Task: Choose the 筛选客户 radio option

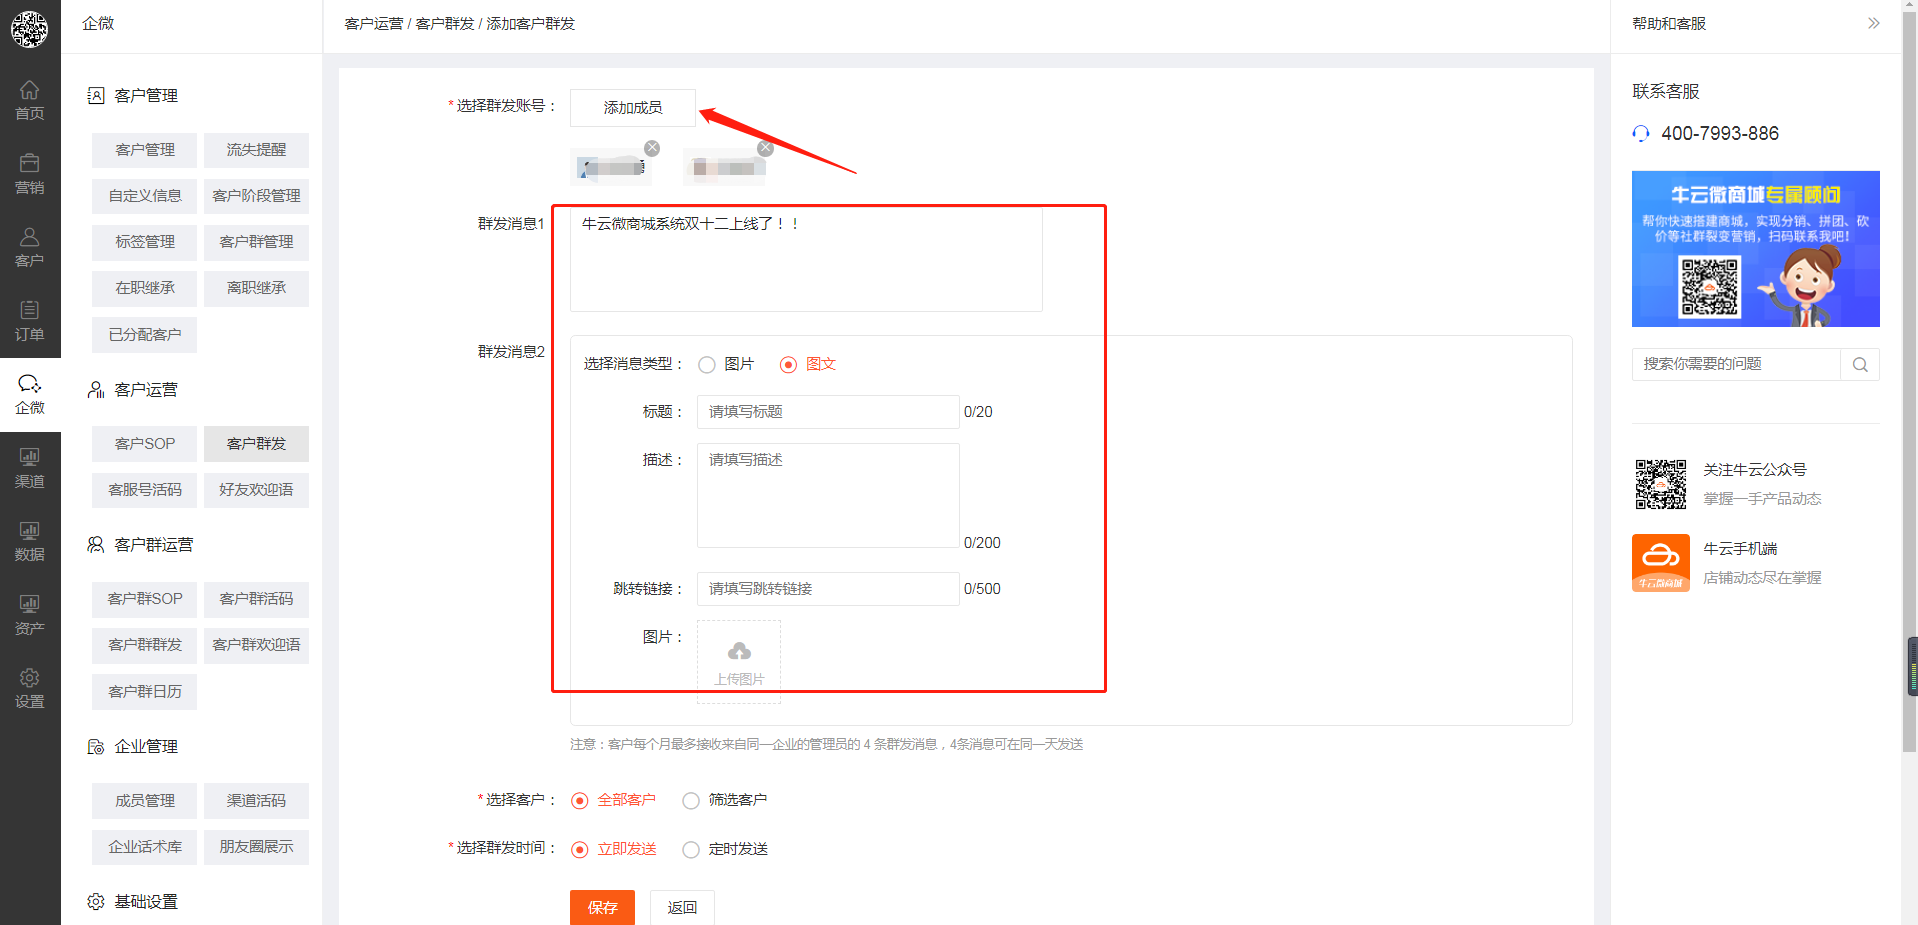Action: (690, 801)
